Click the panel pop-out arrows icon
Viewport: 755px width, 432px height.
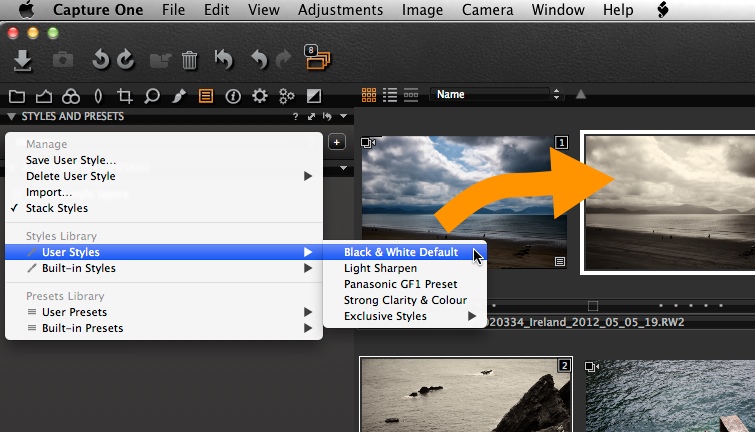(x=312, y=117)
